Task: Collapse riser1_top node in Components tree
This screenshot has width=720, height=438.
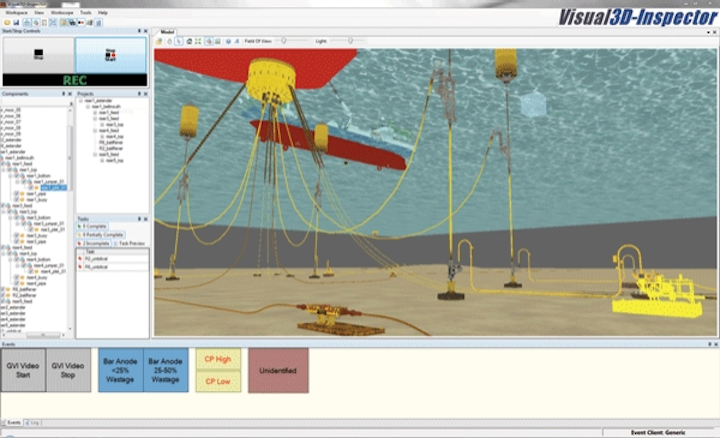Action: (3, 170)
